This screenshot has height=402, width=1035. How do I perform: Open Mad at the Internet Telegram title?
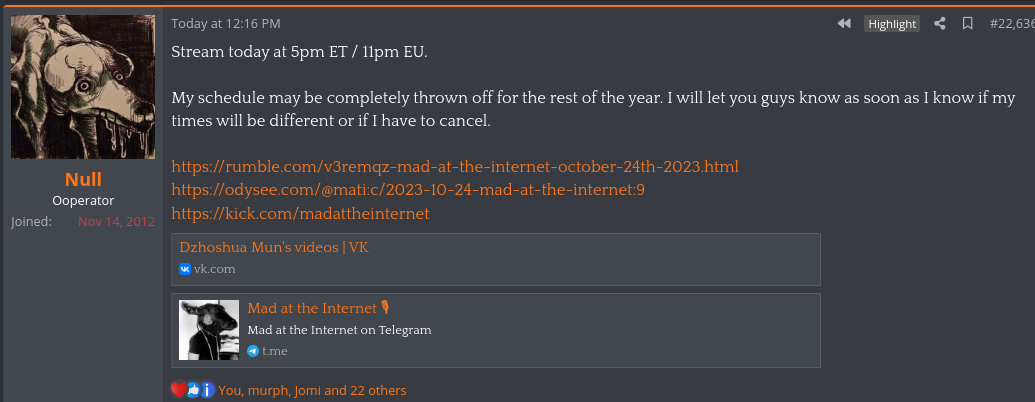[319, 308]
